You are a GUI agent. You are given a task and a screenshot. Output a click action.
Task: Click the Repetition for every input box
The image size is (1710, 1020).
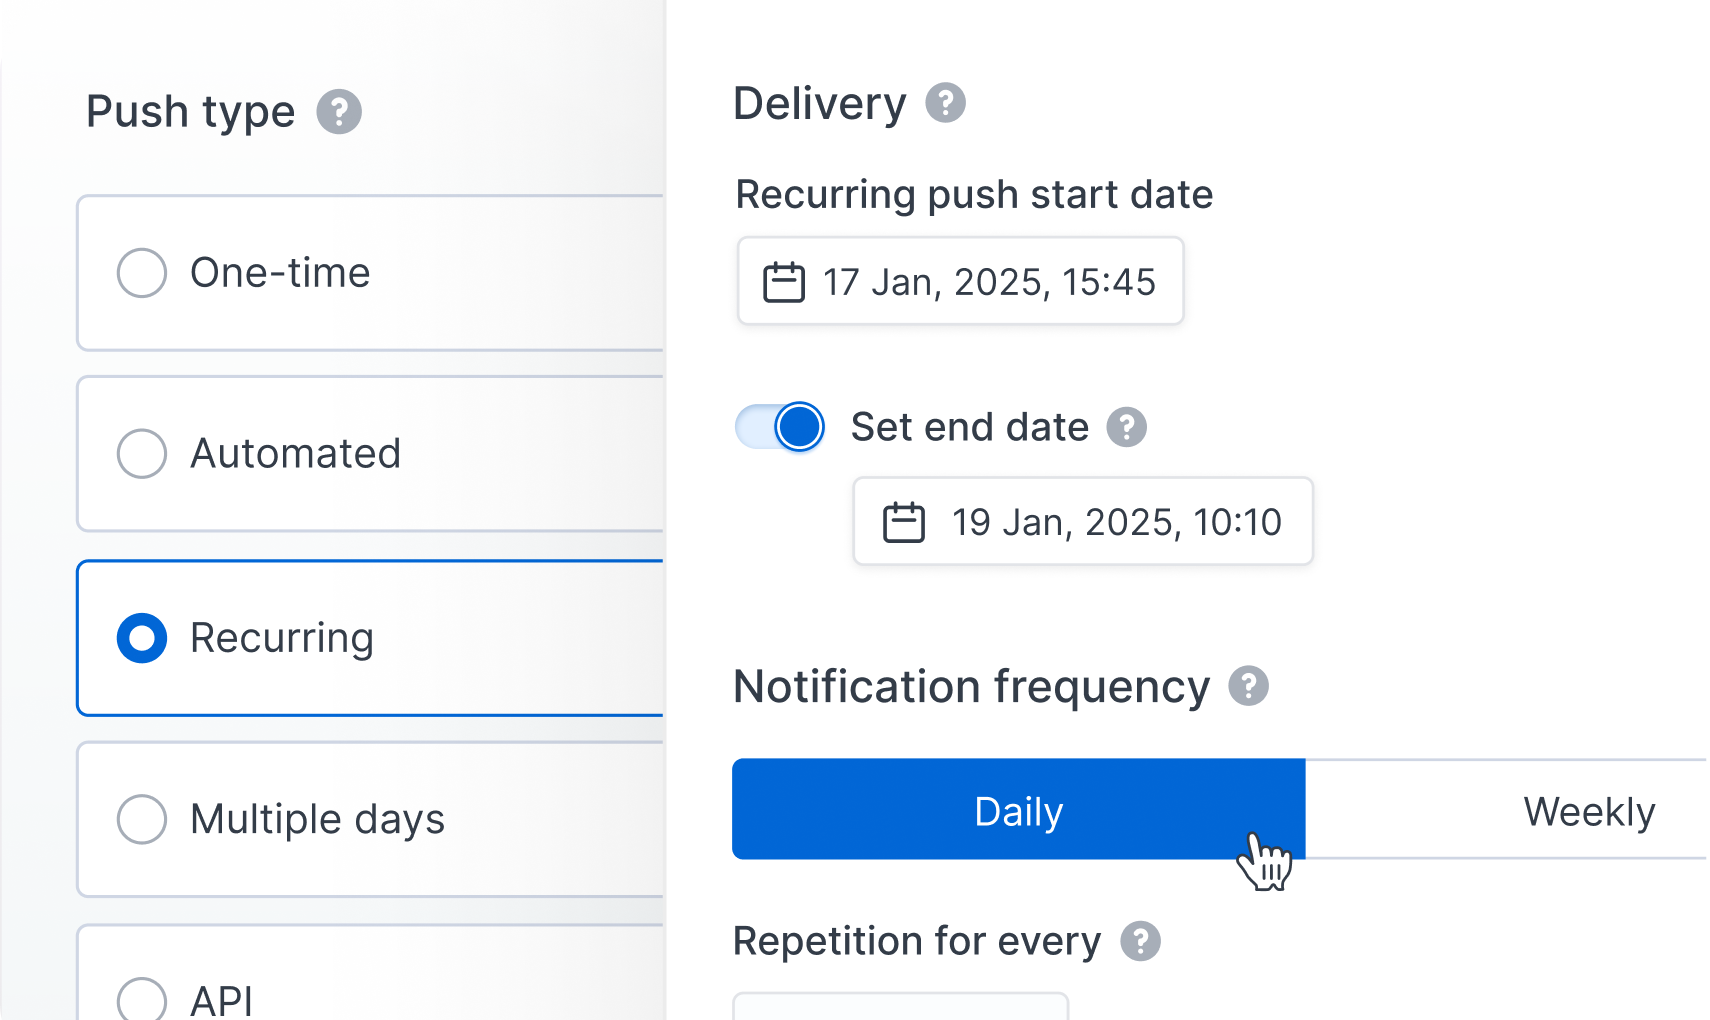click(x=901, y=1006)
